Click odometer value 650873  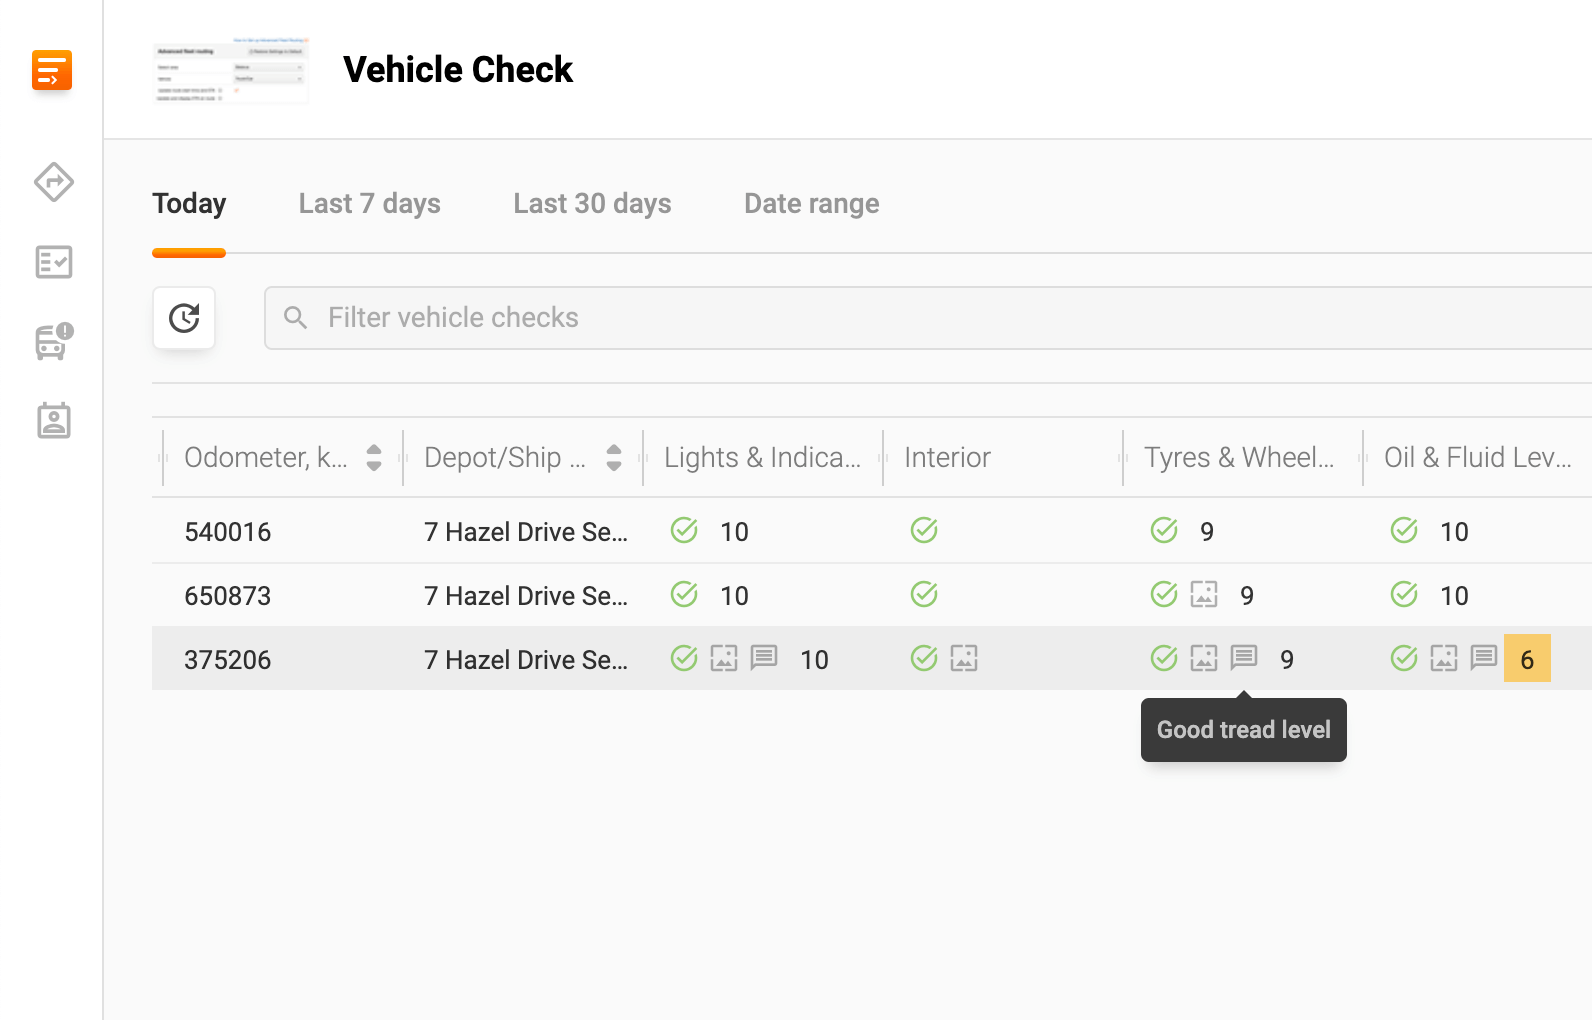(x=228, y=596)
